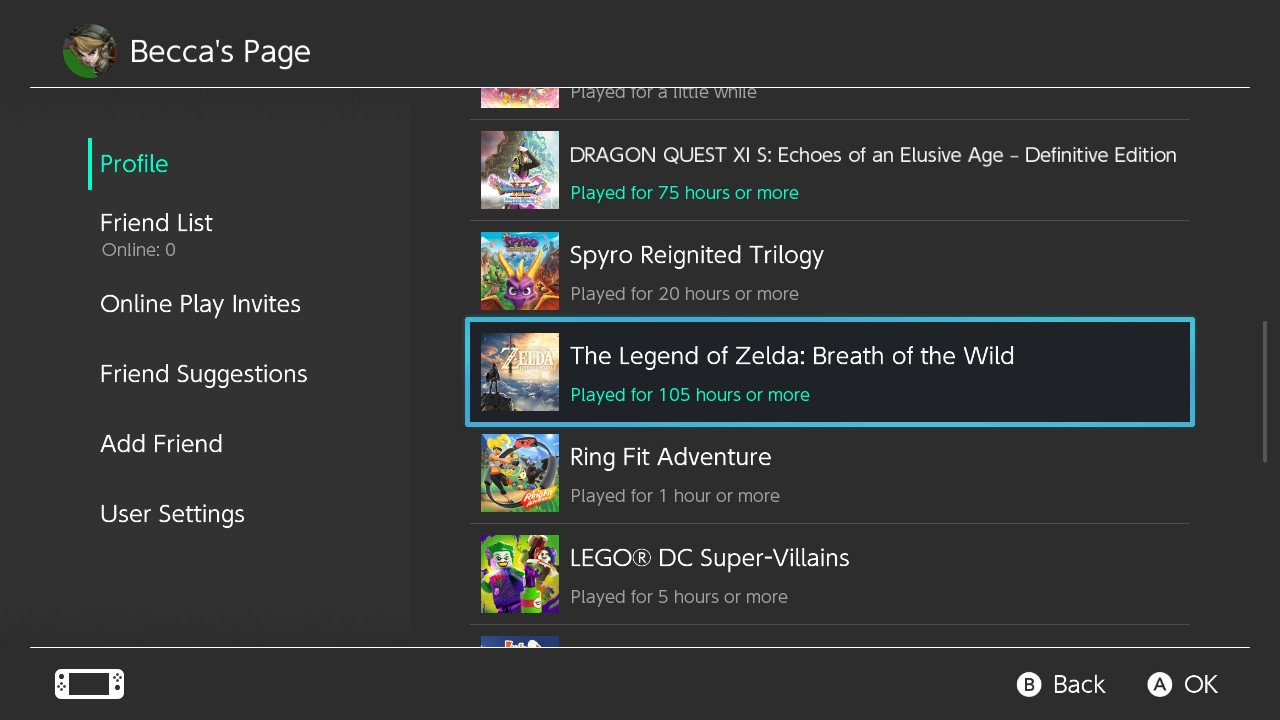The height and width of the screenshot is (720, 1280).
Task: Open Online Play Invites
Action: [200, 303]
